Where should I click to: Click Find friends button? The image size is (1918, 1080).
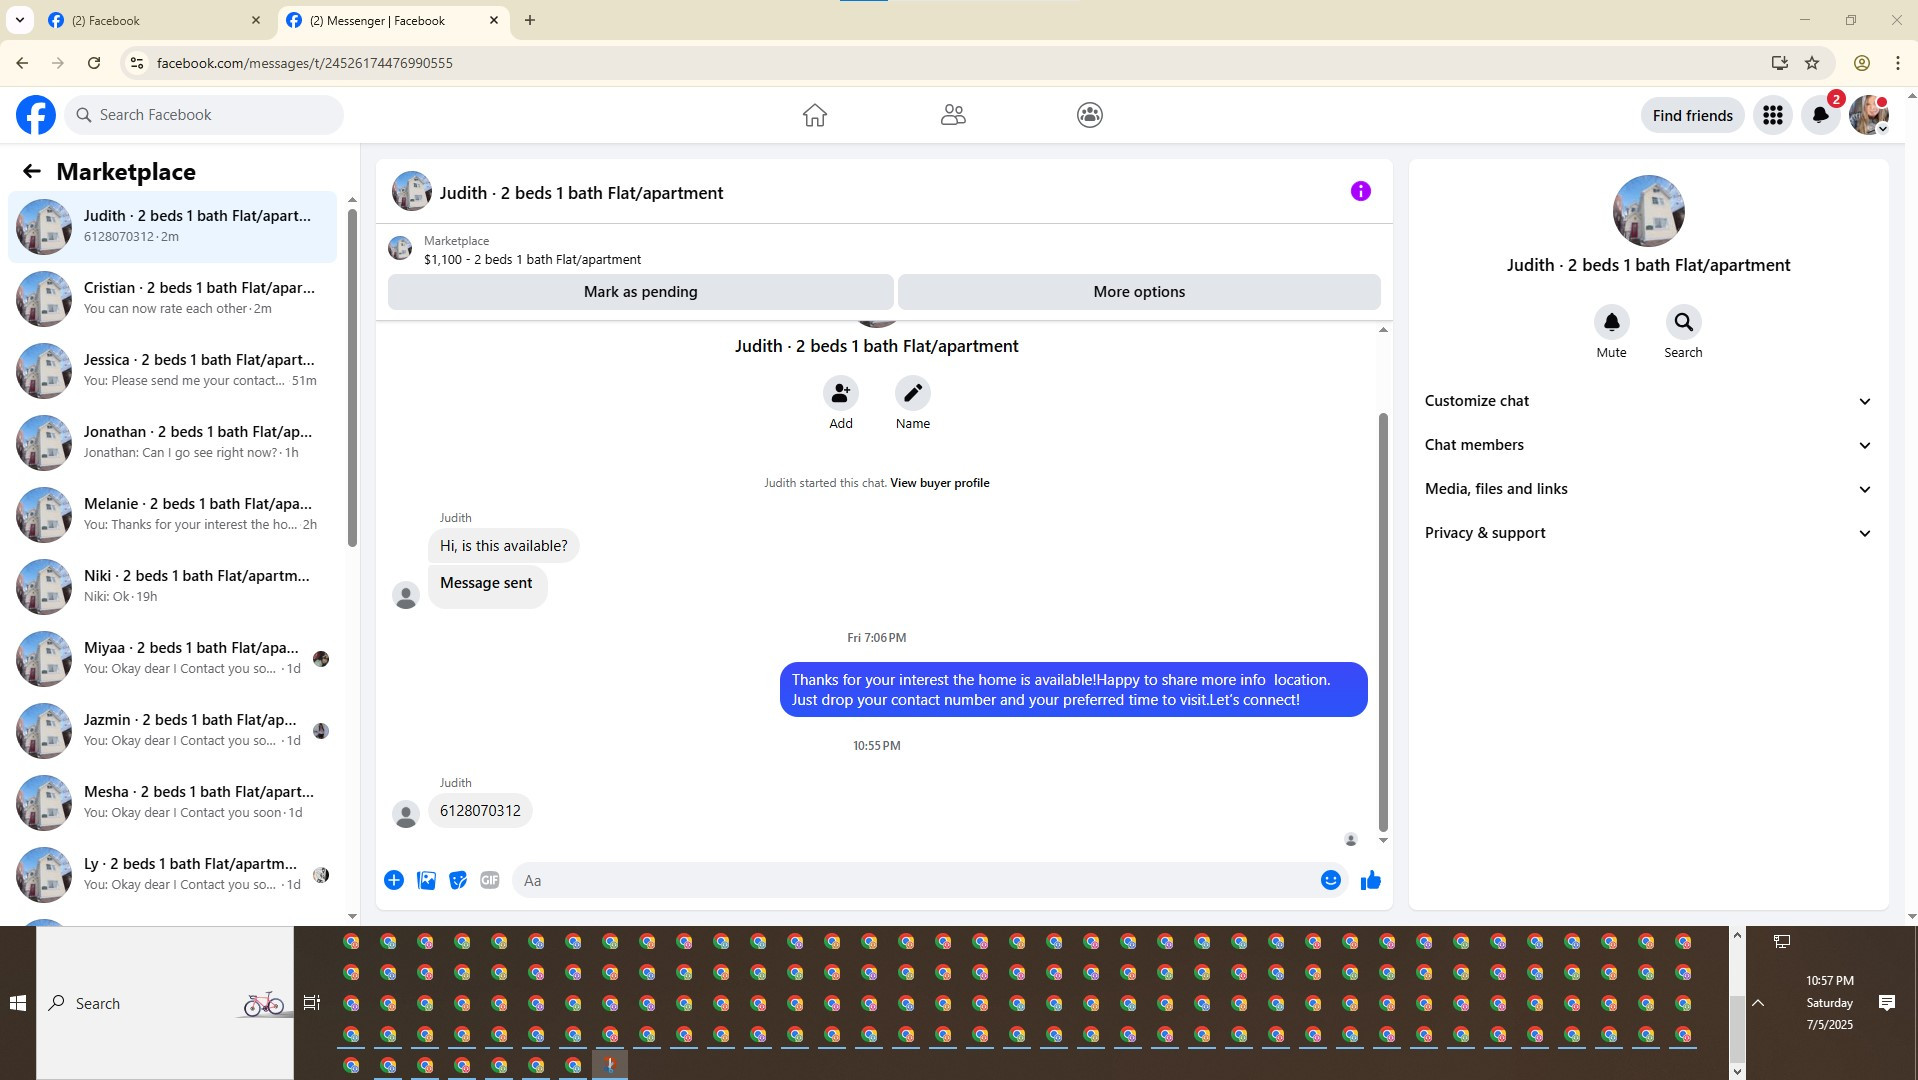click(1692, 115)
